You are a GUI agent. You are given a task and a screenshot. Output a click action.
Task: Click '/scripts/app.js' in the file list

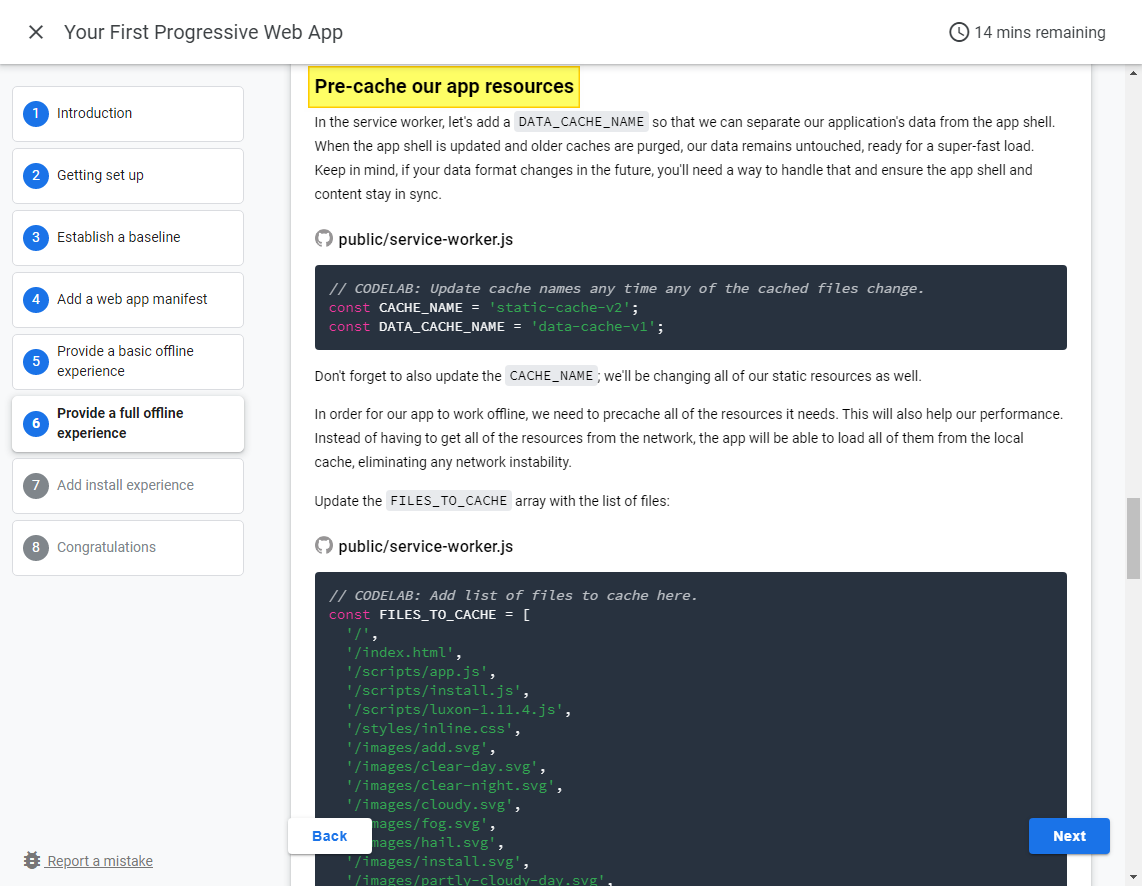tap(417, 671)
